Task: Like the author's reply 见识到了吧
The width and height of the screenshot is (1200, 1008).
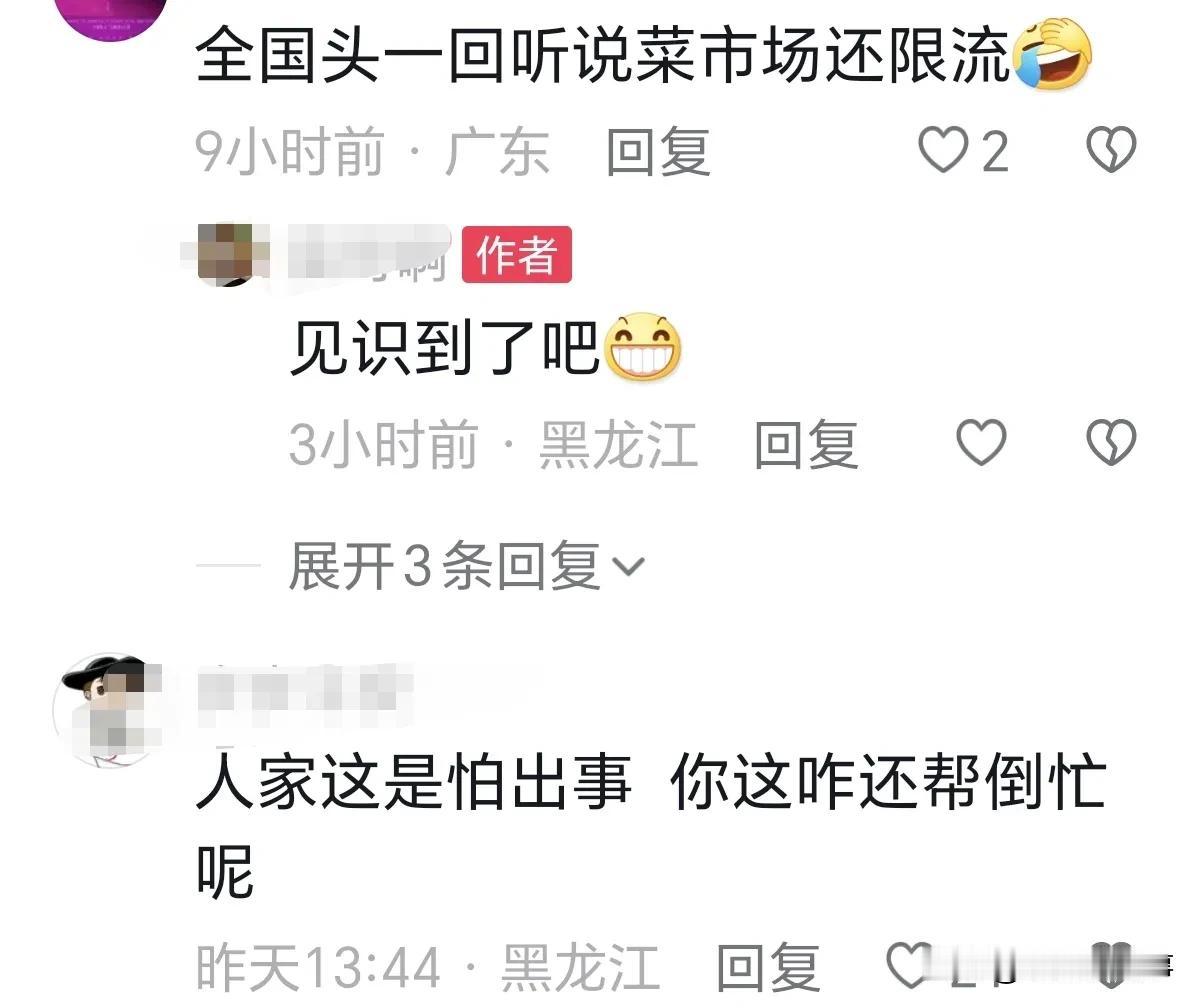Action: click(982, 443)
